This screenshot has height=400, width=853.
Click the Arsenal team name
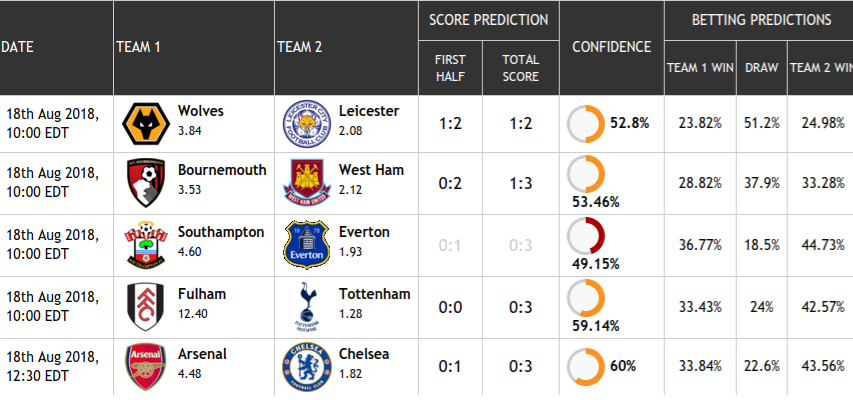point(202,354)
